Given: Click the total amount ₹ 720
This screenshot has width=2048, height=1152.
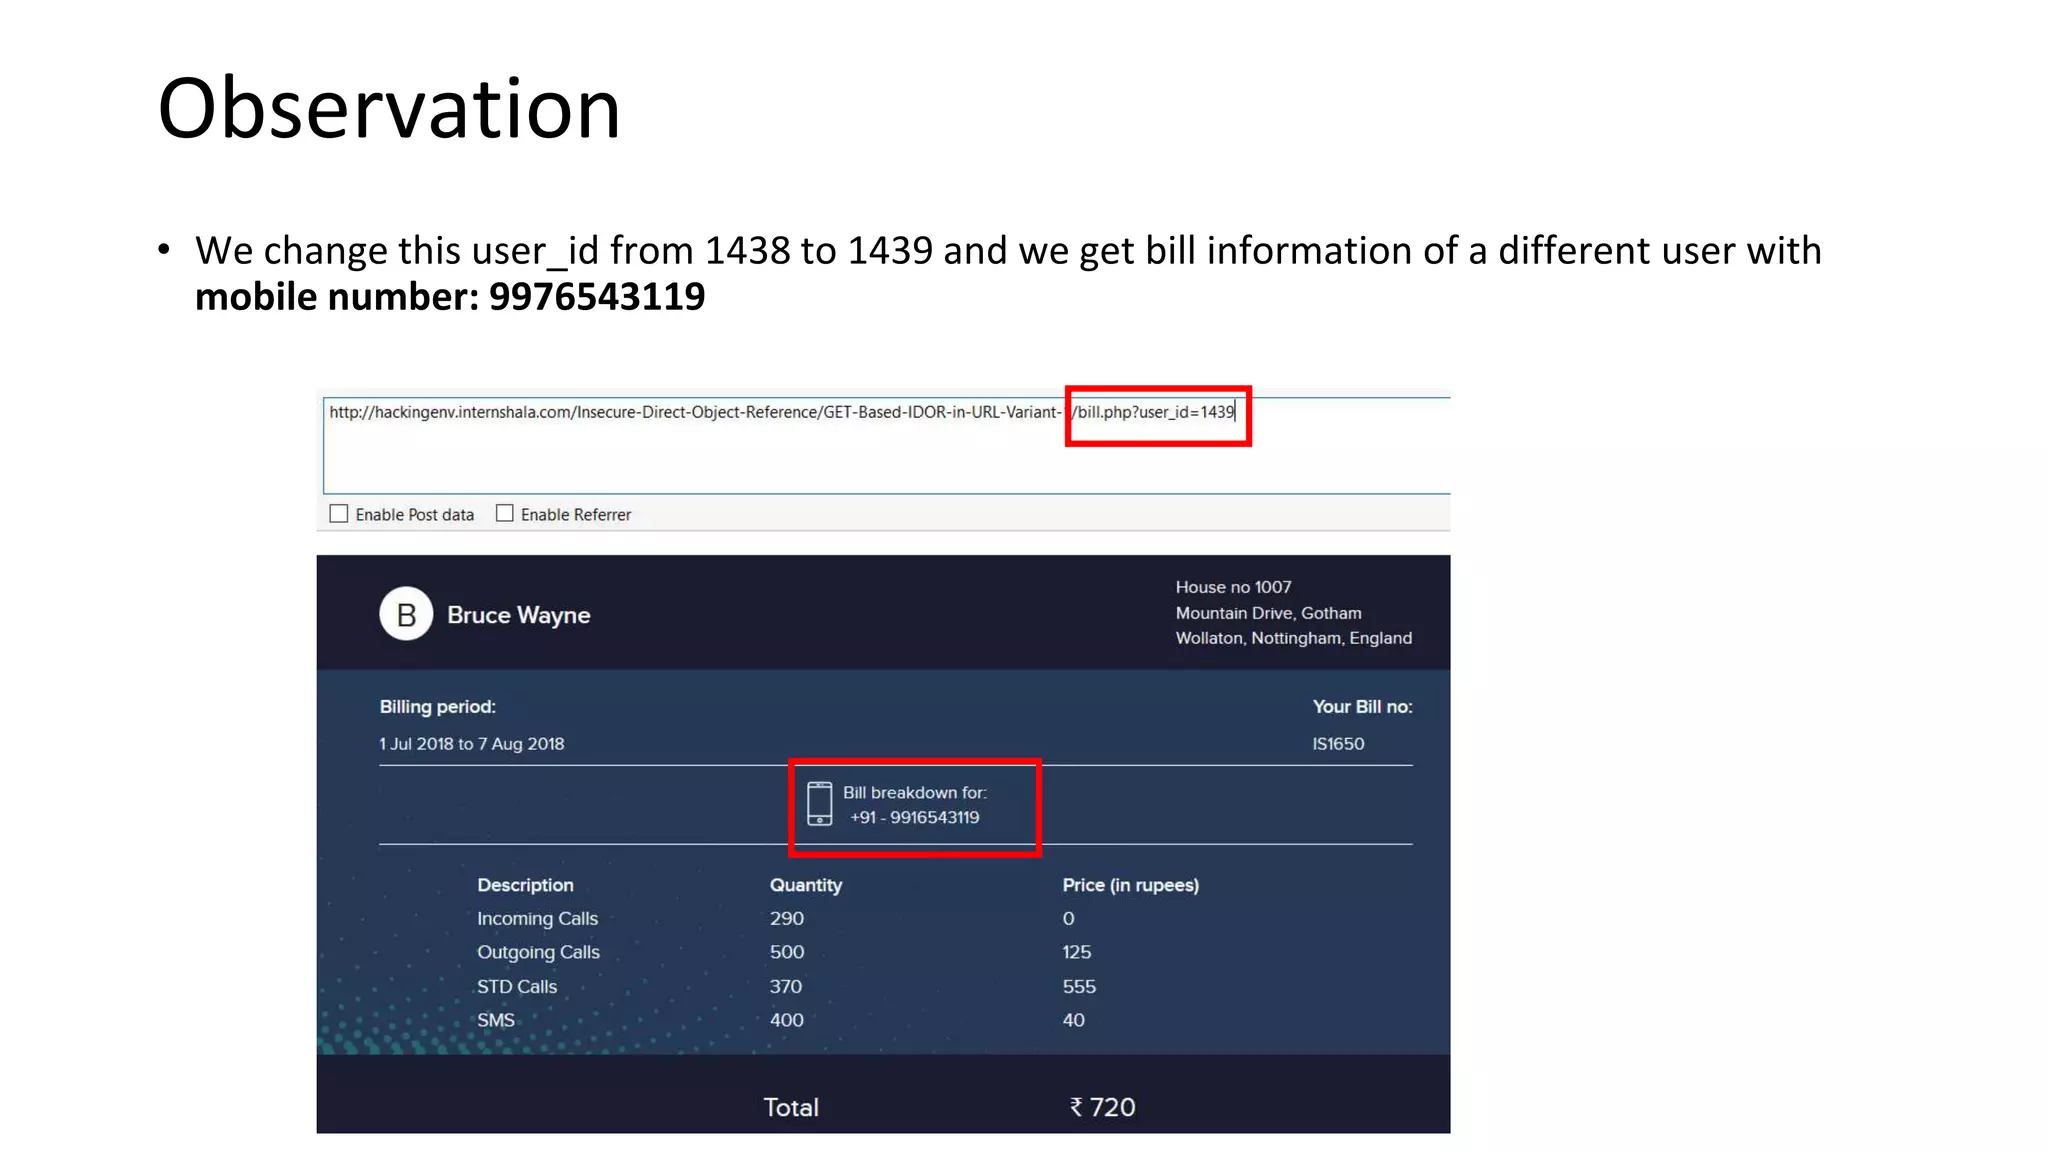Looking at the screenshot, I should tap(1102, 1108).
